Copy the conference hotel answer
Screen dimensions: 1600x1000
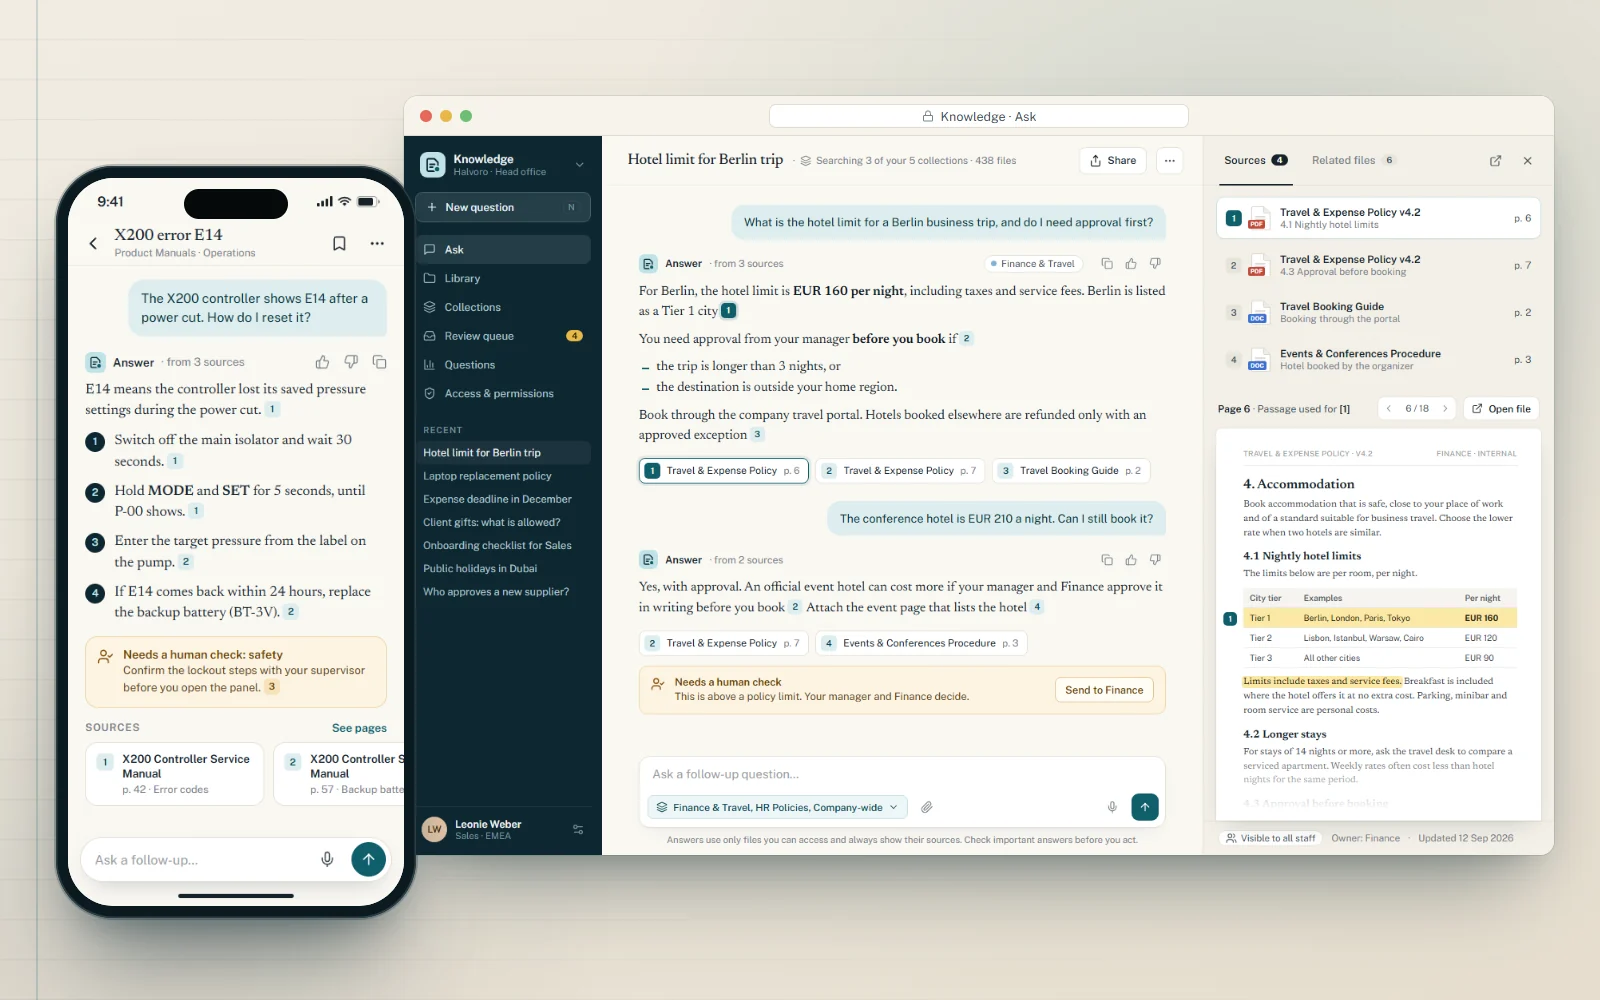tap(1107, 560)
